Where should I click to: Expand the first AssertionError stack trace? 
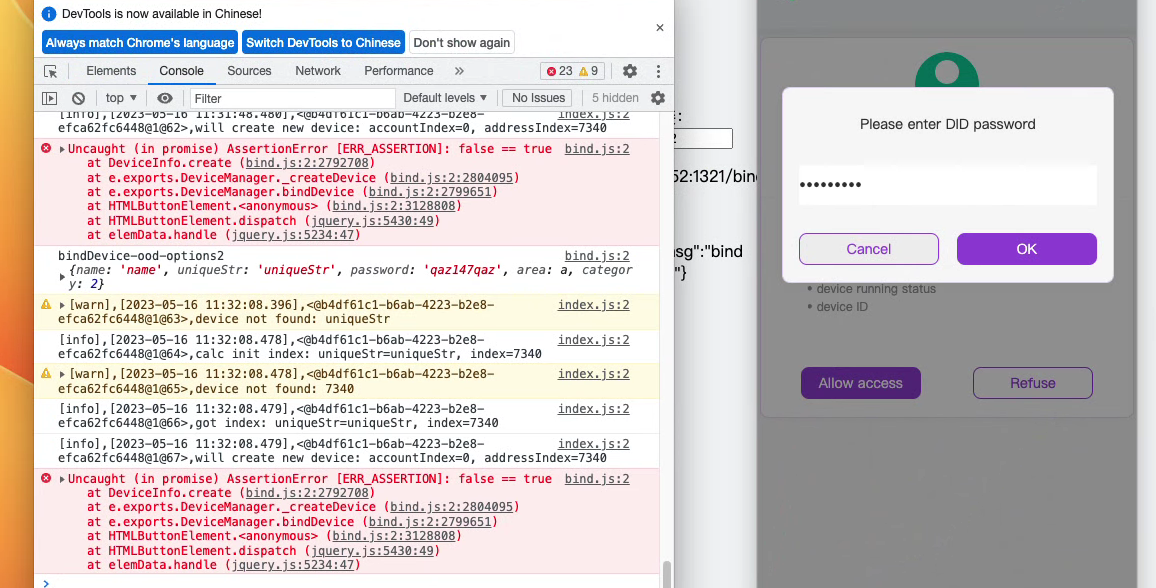click(x=60, y=148)
